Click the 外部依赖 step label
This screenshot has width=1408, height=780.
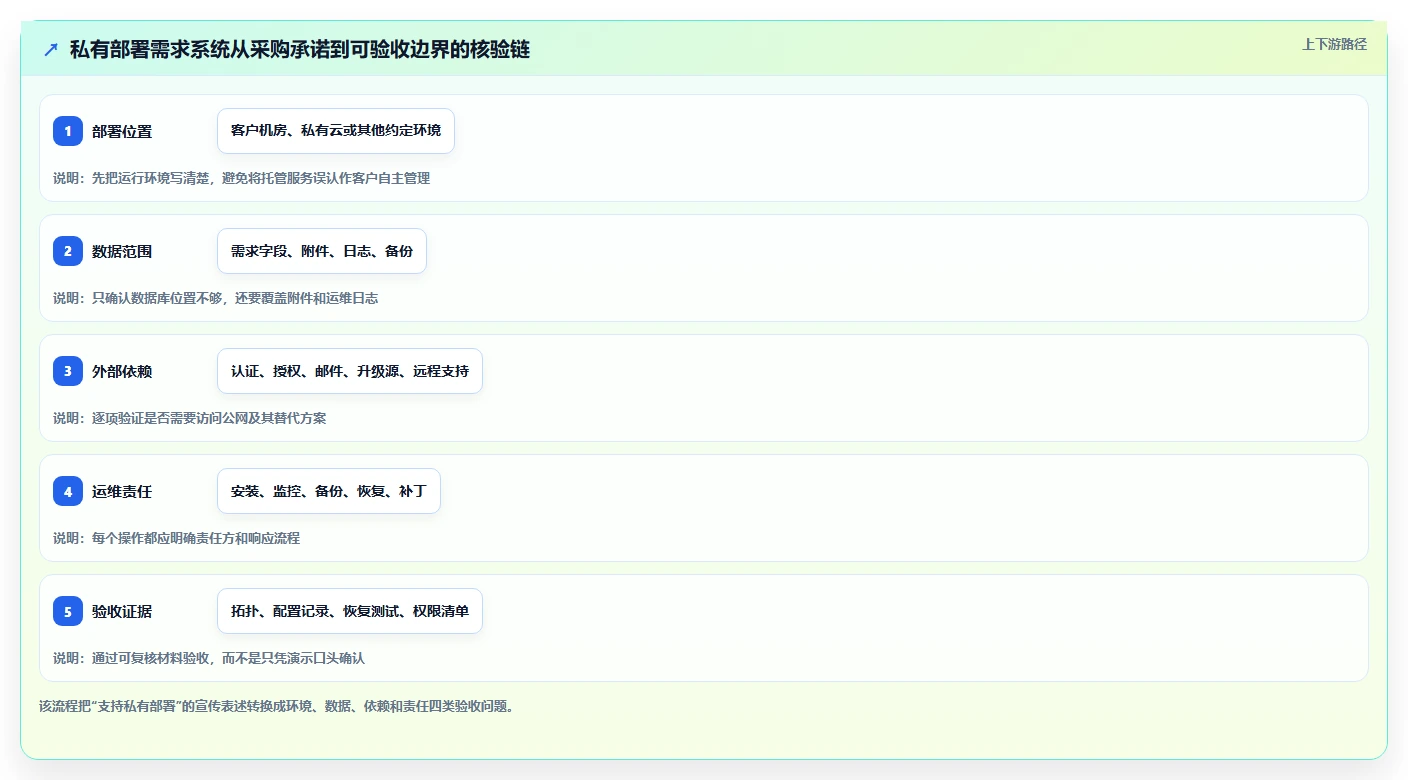(x=122, y=371)
